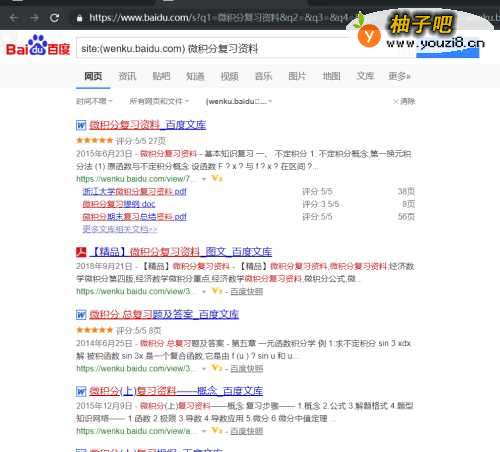Open the Baidu logo homepage link

point(38,46)
